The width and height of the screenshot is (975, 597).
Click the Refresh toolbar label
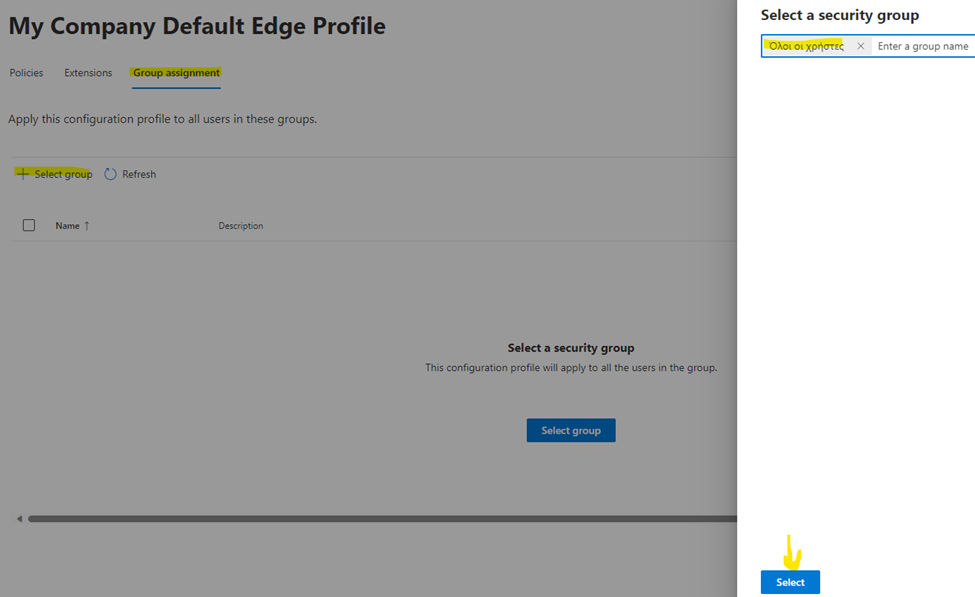[139, 174]
